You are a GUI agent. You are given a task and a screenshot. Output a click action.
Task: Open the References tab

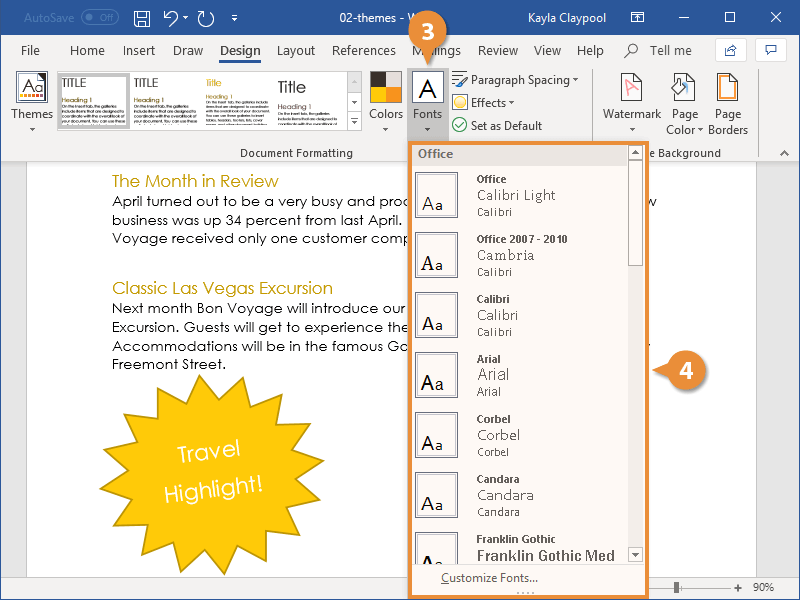(363, 50)
